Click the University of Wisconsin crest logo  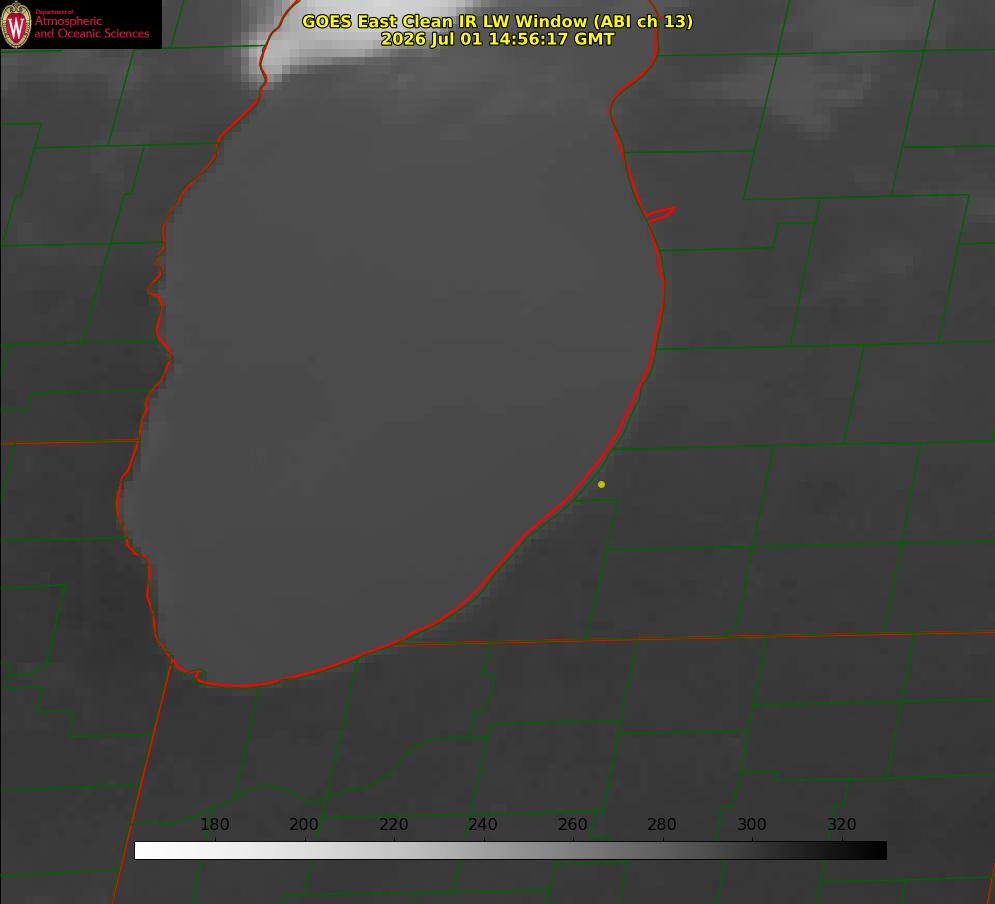coord(16,24)
